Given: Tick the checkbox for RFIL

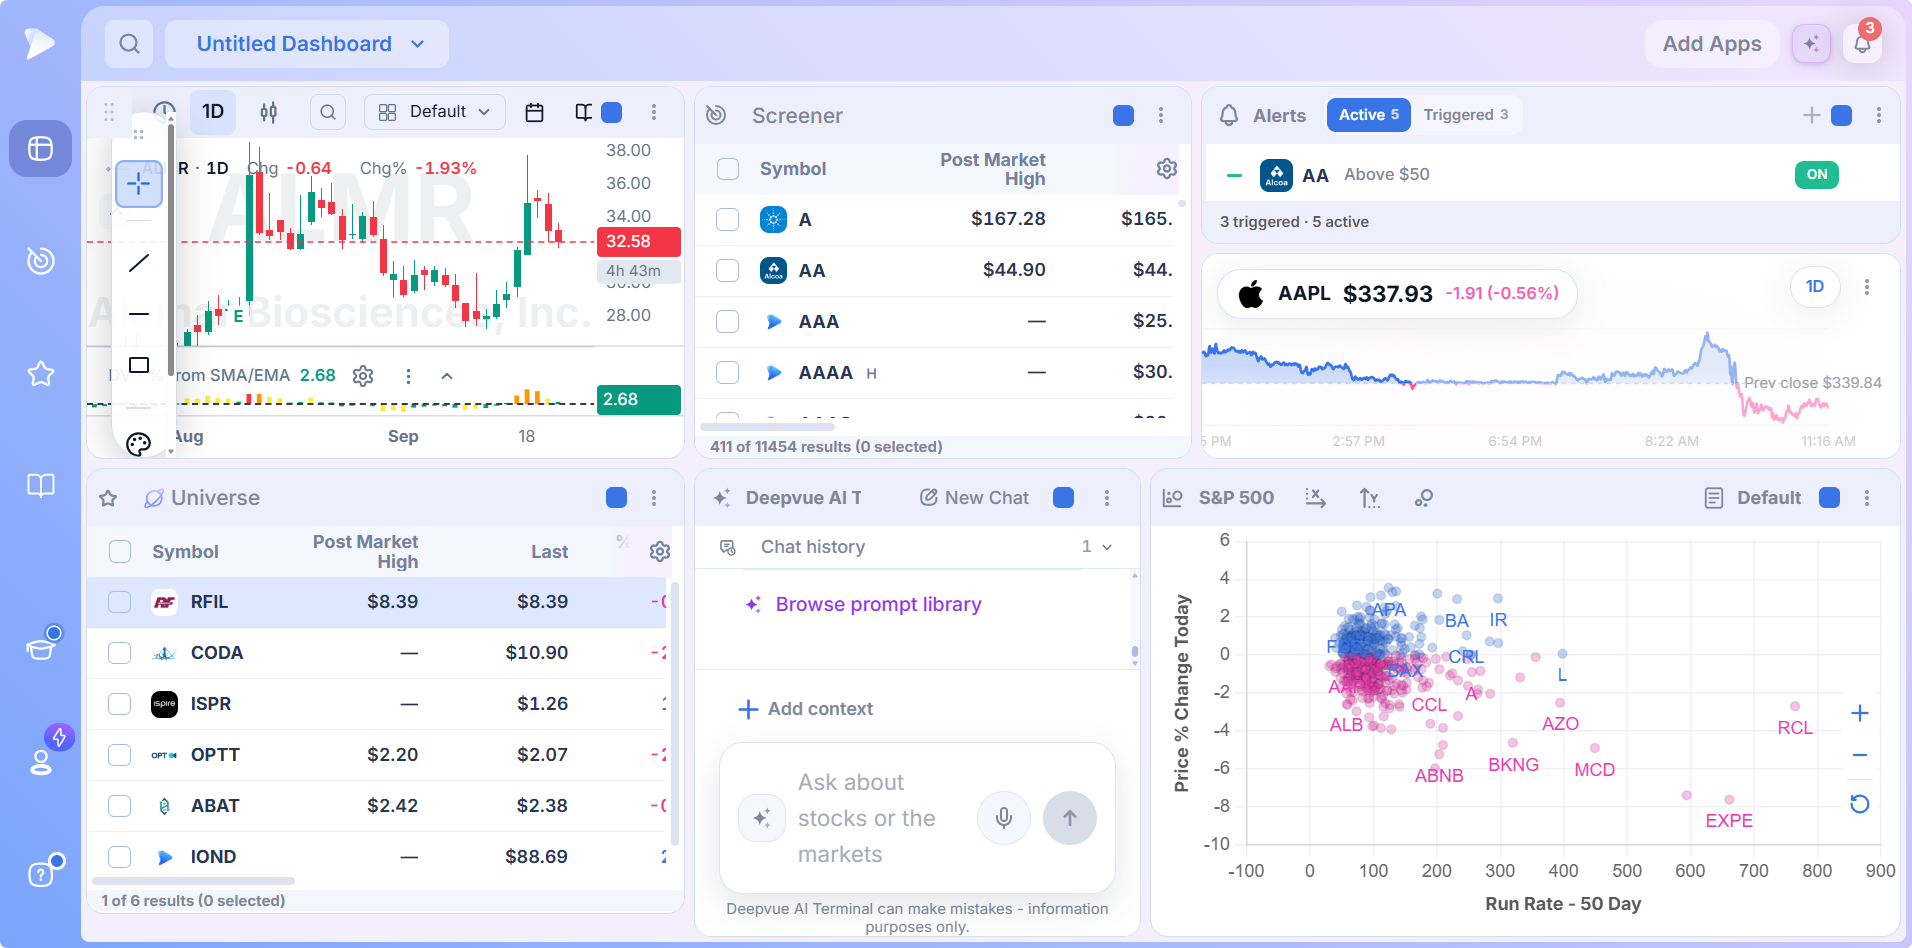Looking at the screenshot, I should 120,602.
